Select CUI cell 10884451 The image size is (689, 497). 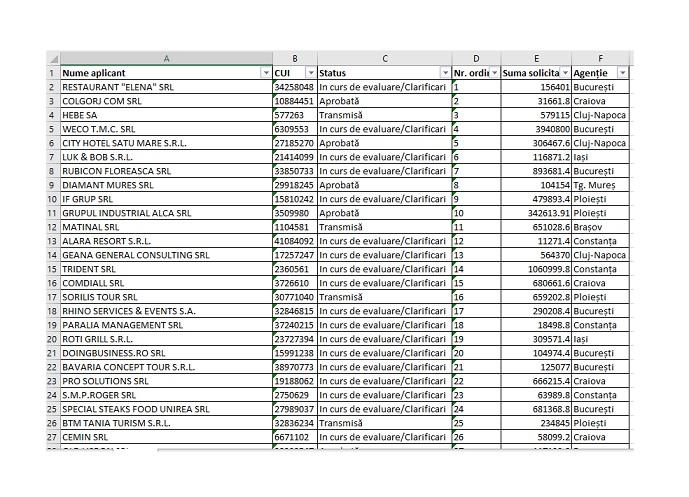pyautogui.click(x=294, y=101)
